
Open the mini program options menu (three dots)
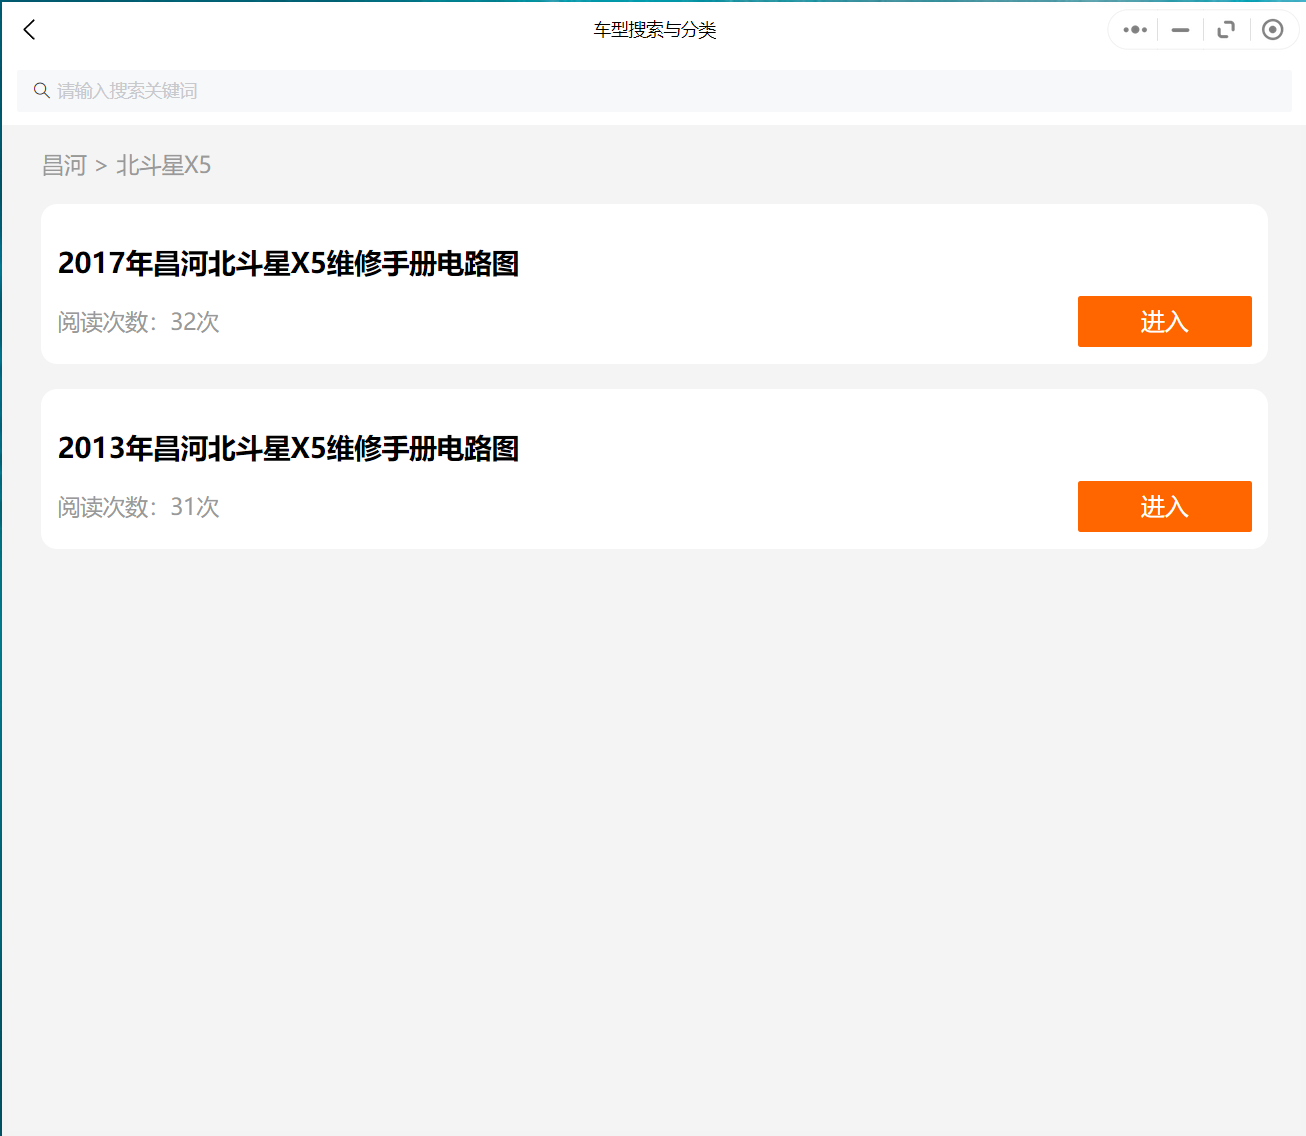click(x=1134, y=30)
